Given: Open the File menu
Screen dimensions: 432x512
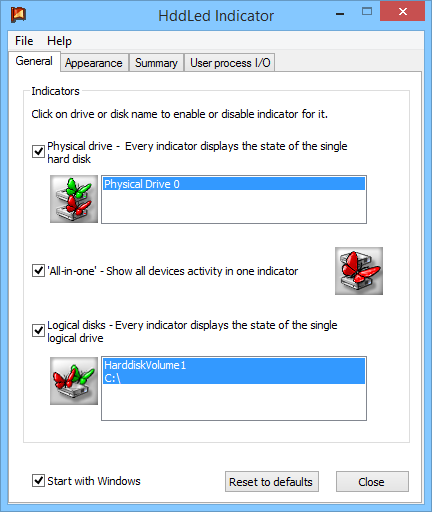Looking at the screenshot, I should (24, 41).
